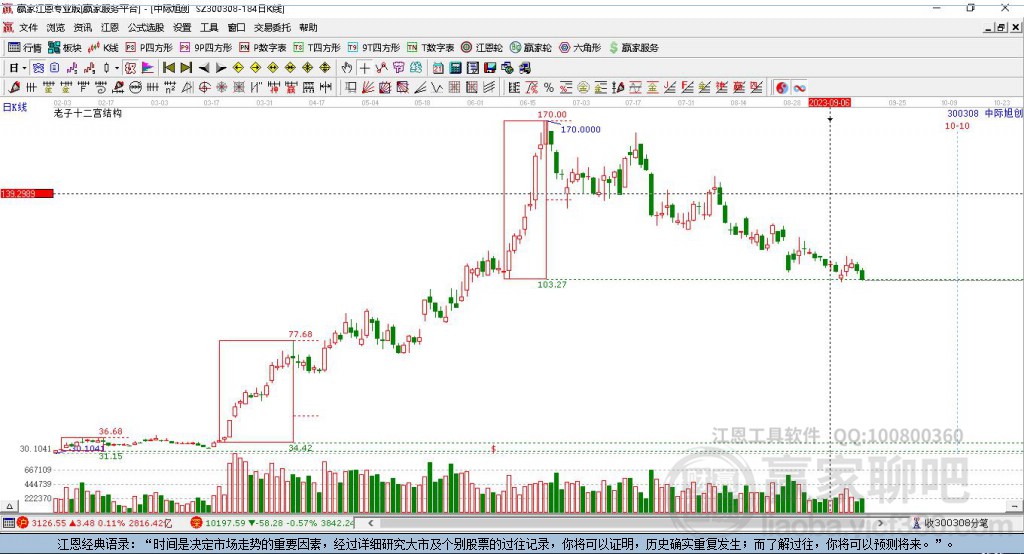1024x554 pixels.
Task: Open the 浏览 menu
Action: click(x=56, y=27)
